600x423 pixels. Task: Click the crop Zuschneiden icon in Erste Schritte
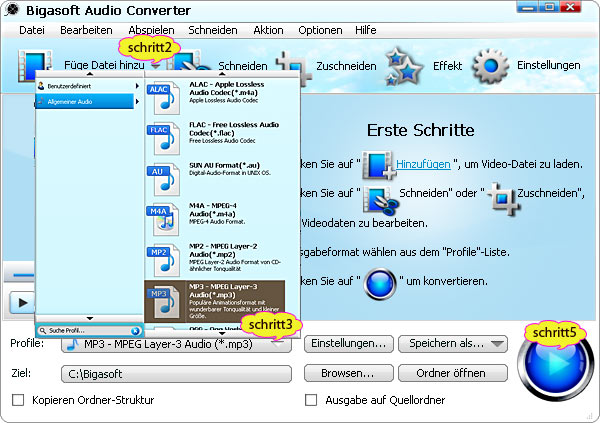click(503, 198)
